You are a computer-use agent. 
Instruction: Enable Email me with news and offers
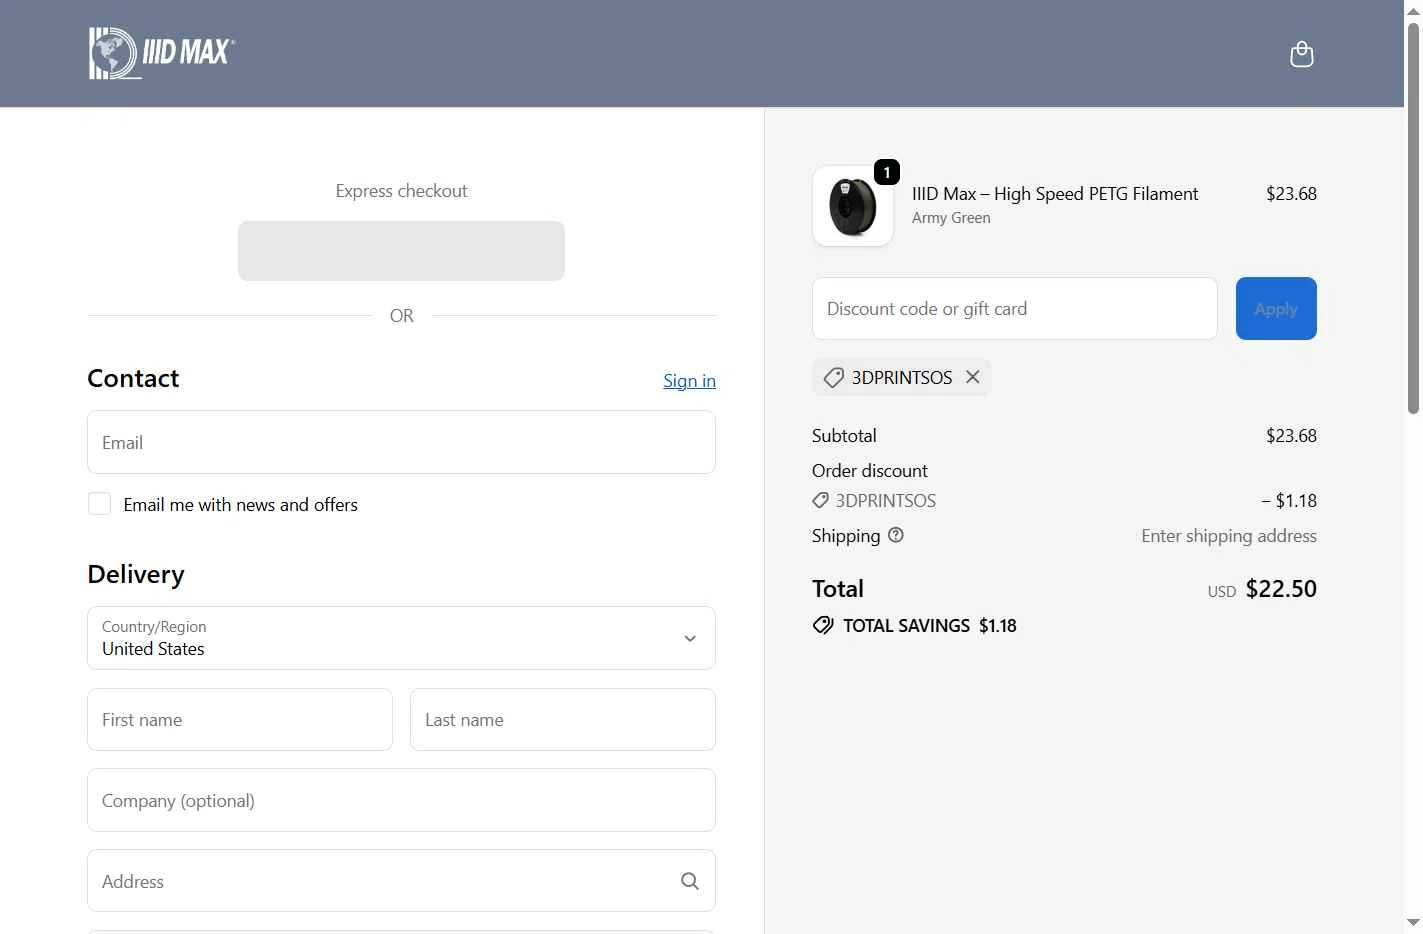click(x=99, y=504)
